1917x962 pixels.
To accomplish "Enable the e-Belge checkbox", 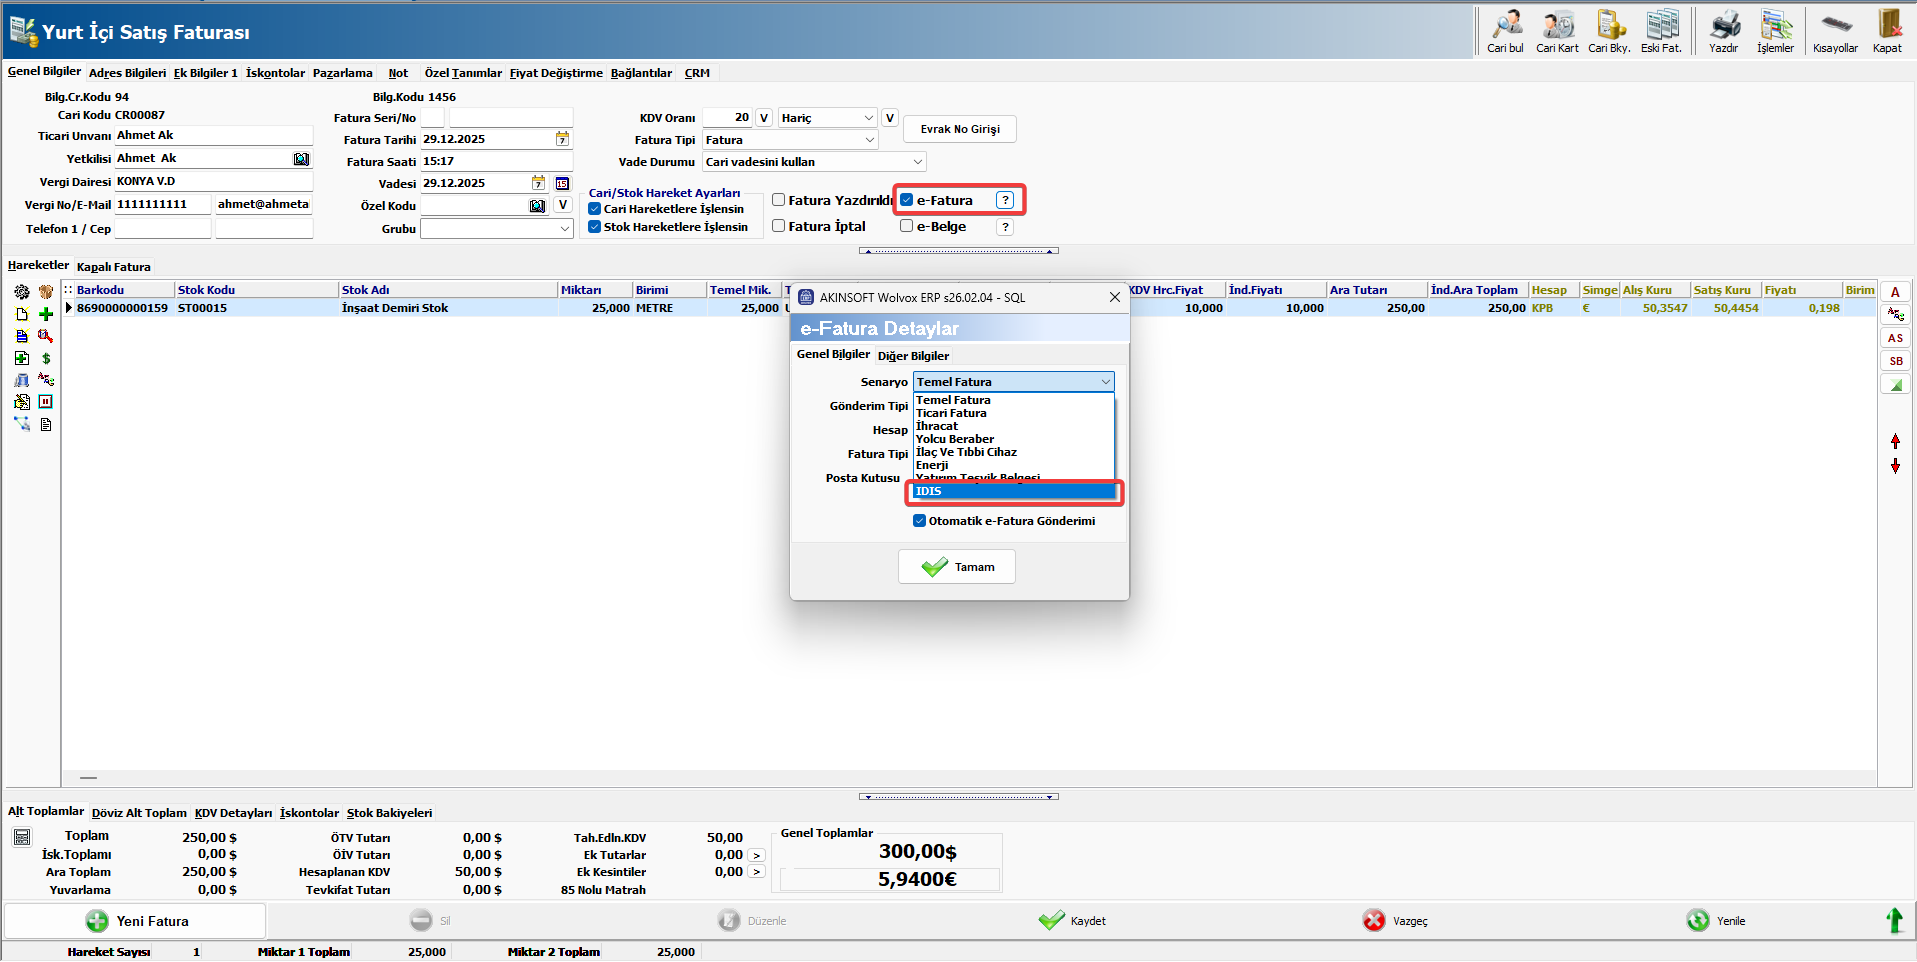I will tap(907, 226).
